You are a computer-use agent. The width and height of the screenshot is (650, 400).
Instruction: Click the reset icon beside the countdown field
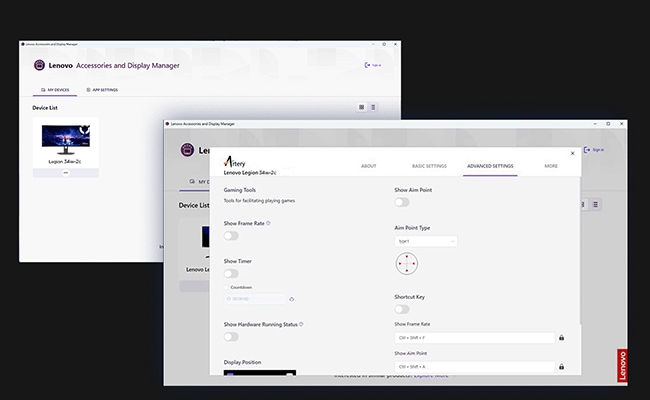pos(291,299)
